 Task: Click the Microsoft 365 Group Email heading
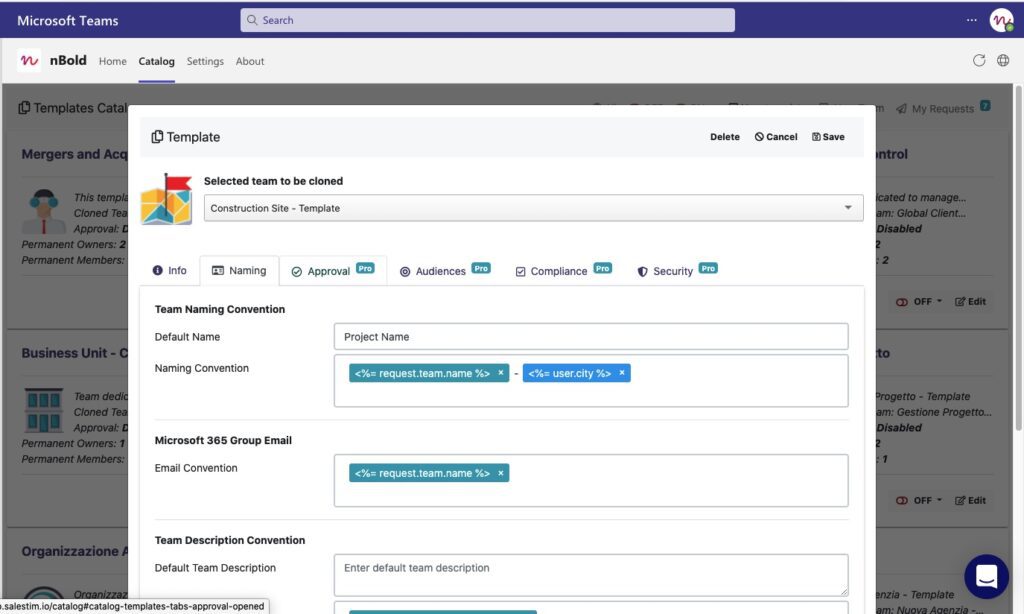(x=223, y=440)
